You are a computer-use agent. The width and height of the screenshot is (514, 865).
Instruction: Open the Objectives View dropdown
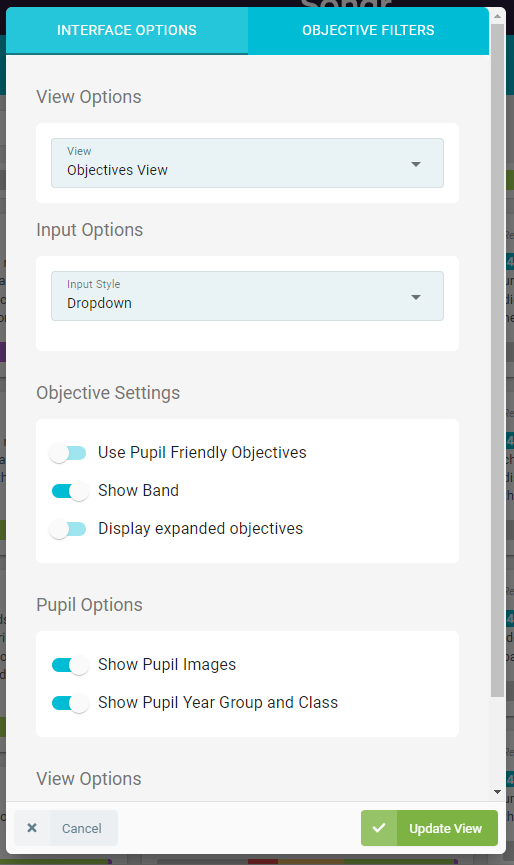[x=247, y=163]
